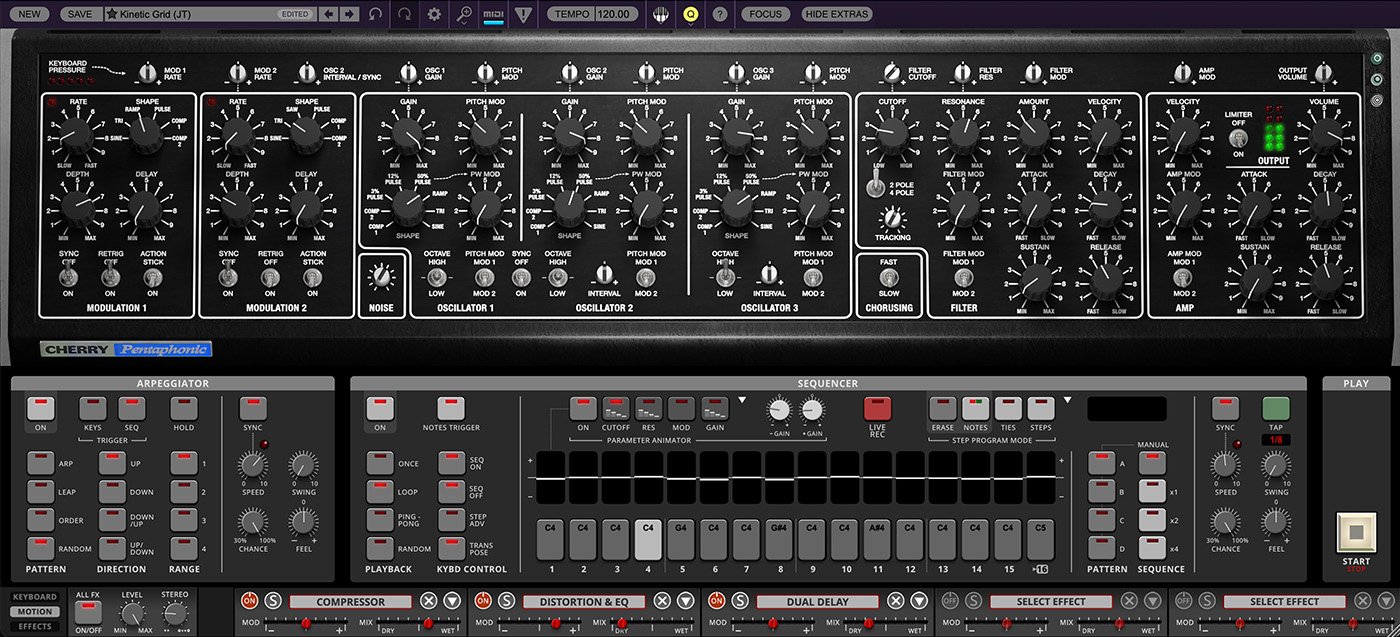Solo the Compressor effect S icon
This screenshot has height=637, width=1400.
pos(272,601)
